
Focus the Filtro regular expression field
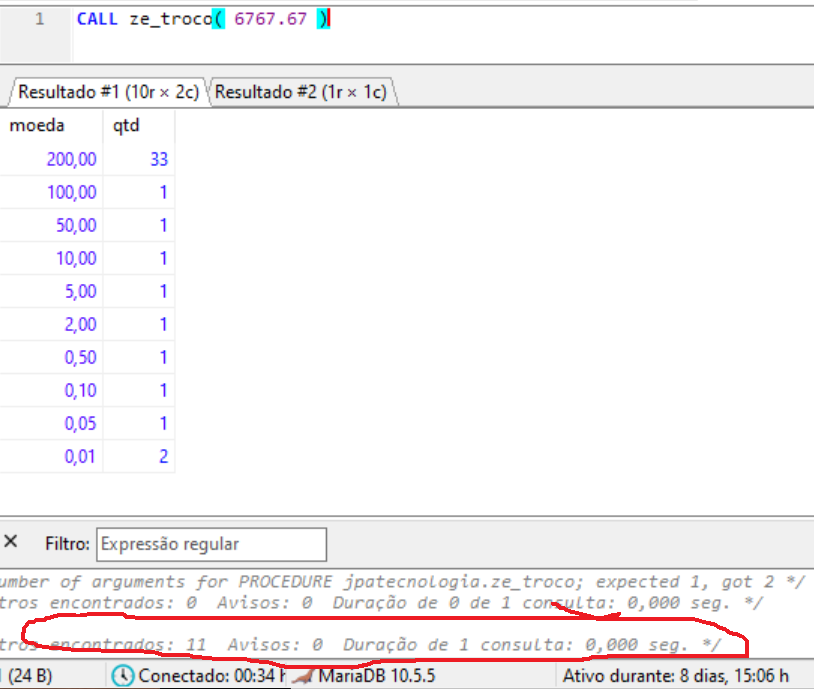click(x=211, y=544)
